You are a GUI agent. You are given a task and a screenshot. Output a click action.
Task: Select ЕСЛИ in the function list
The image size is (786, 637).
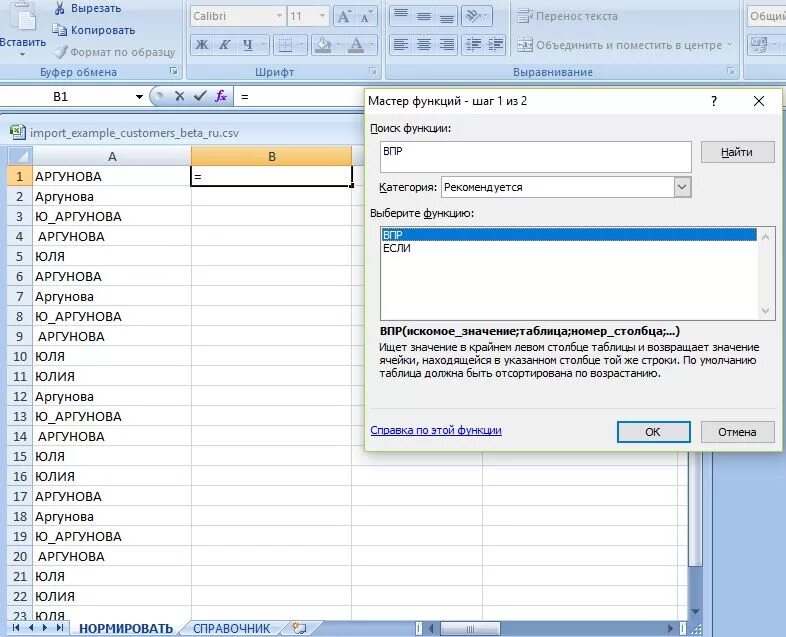568,248
